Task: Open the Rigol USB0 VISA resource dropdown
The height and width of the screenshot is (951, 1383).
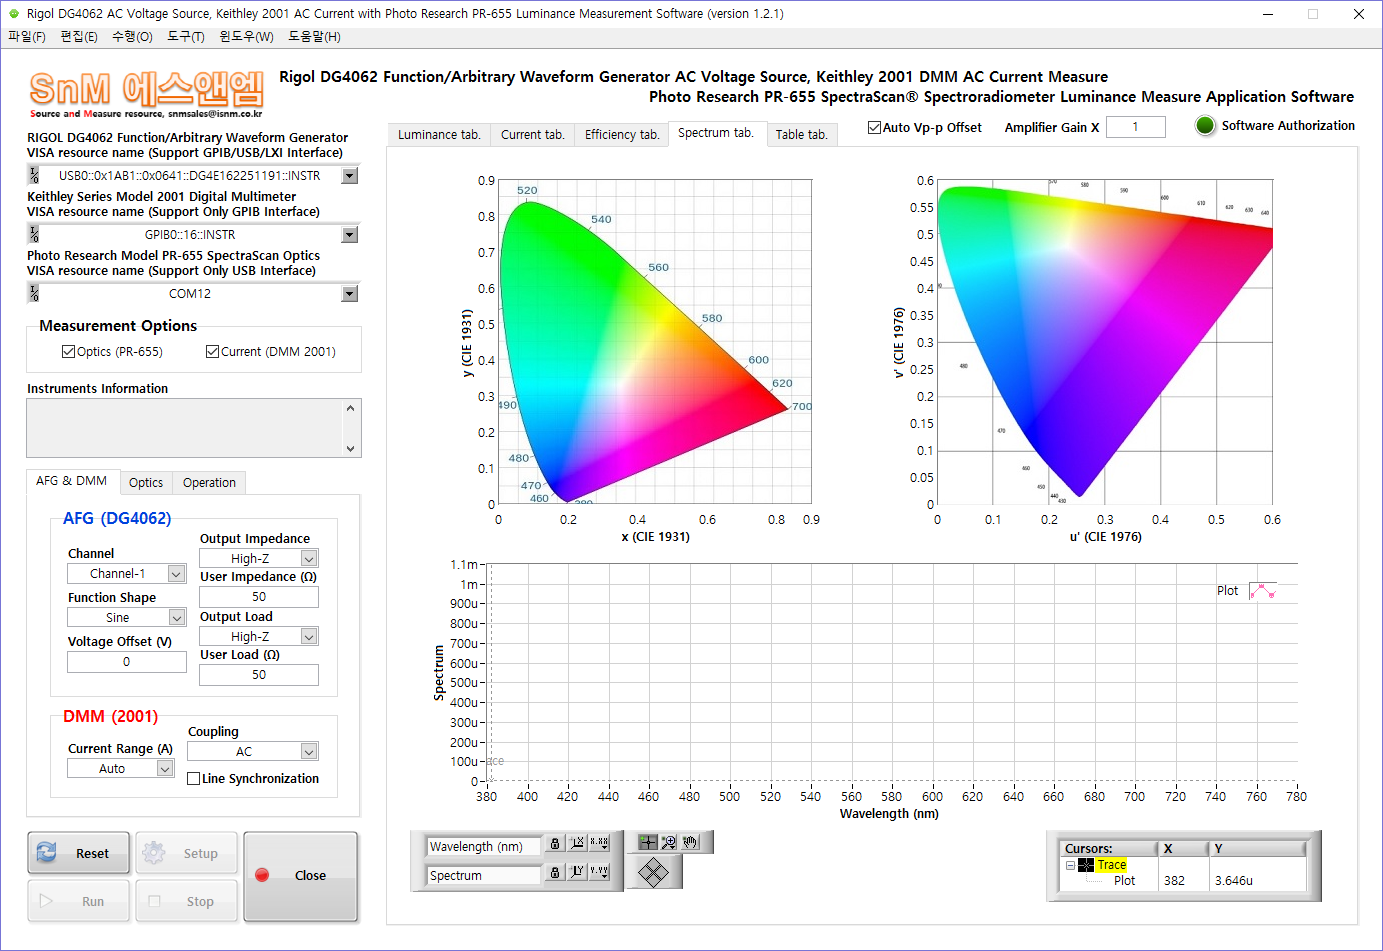Action: (x=350, y=176)
